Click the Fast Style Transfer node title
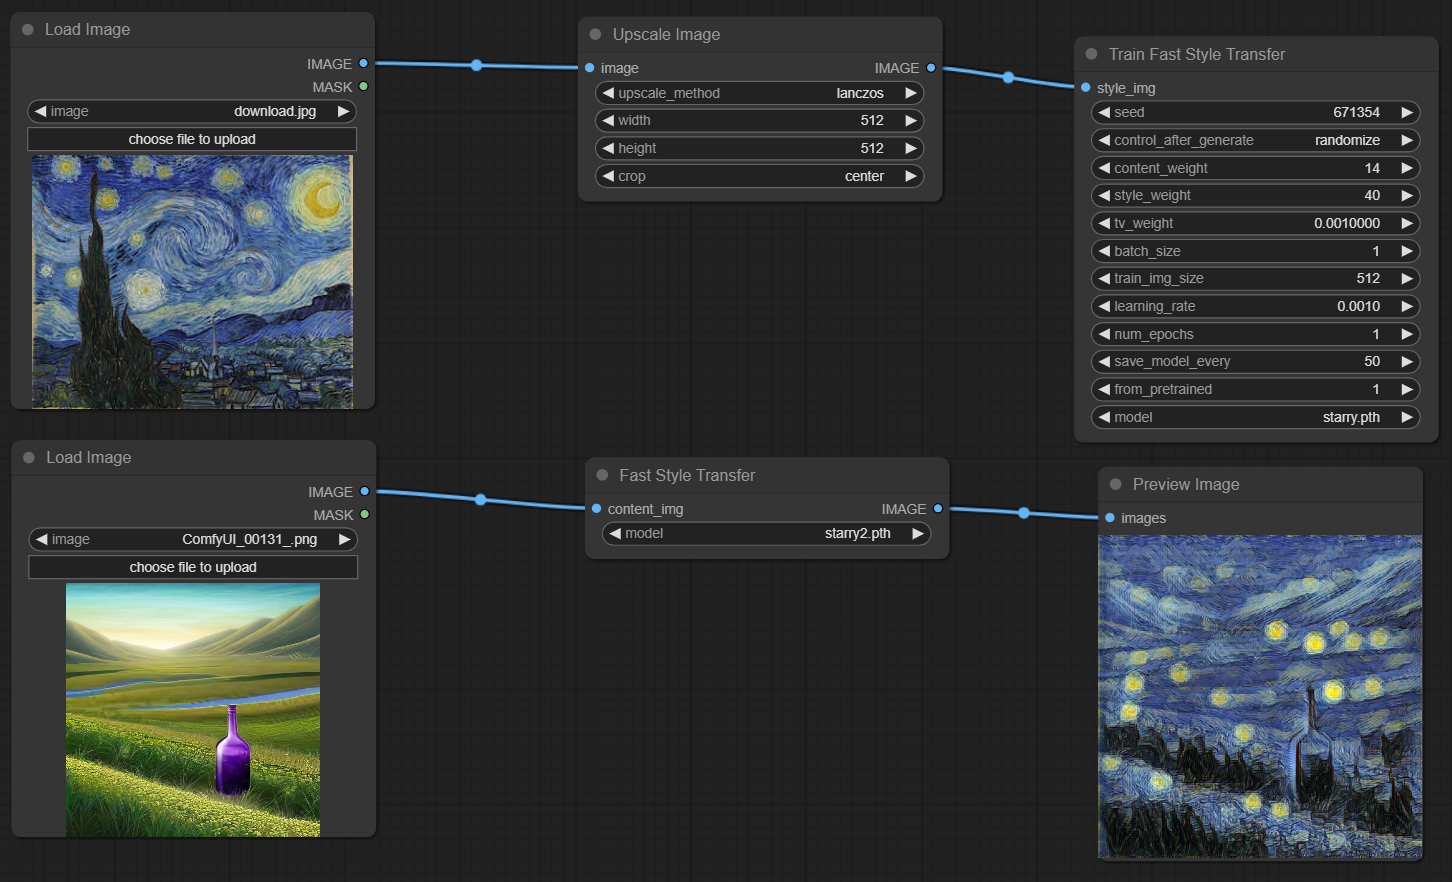 (687, 475)
